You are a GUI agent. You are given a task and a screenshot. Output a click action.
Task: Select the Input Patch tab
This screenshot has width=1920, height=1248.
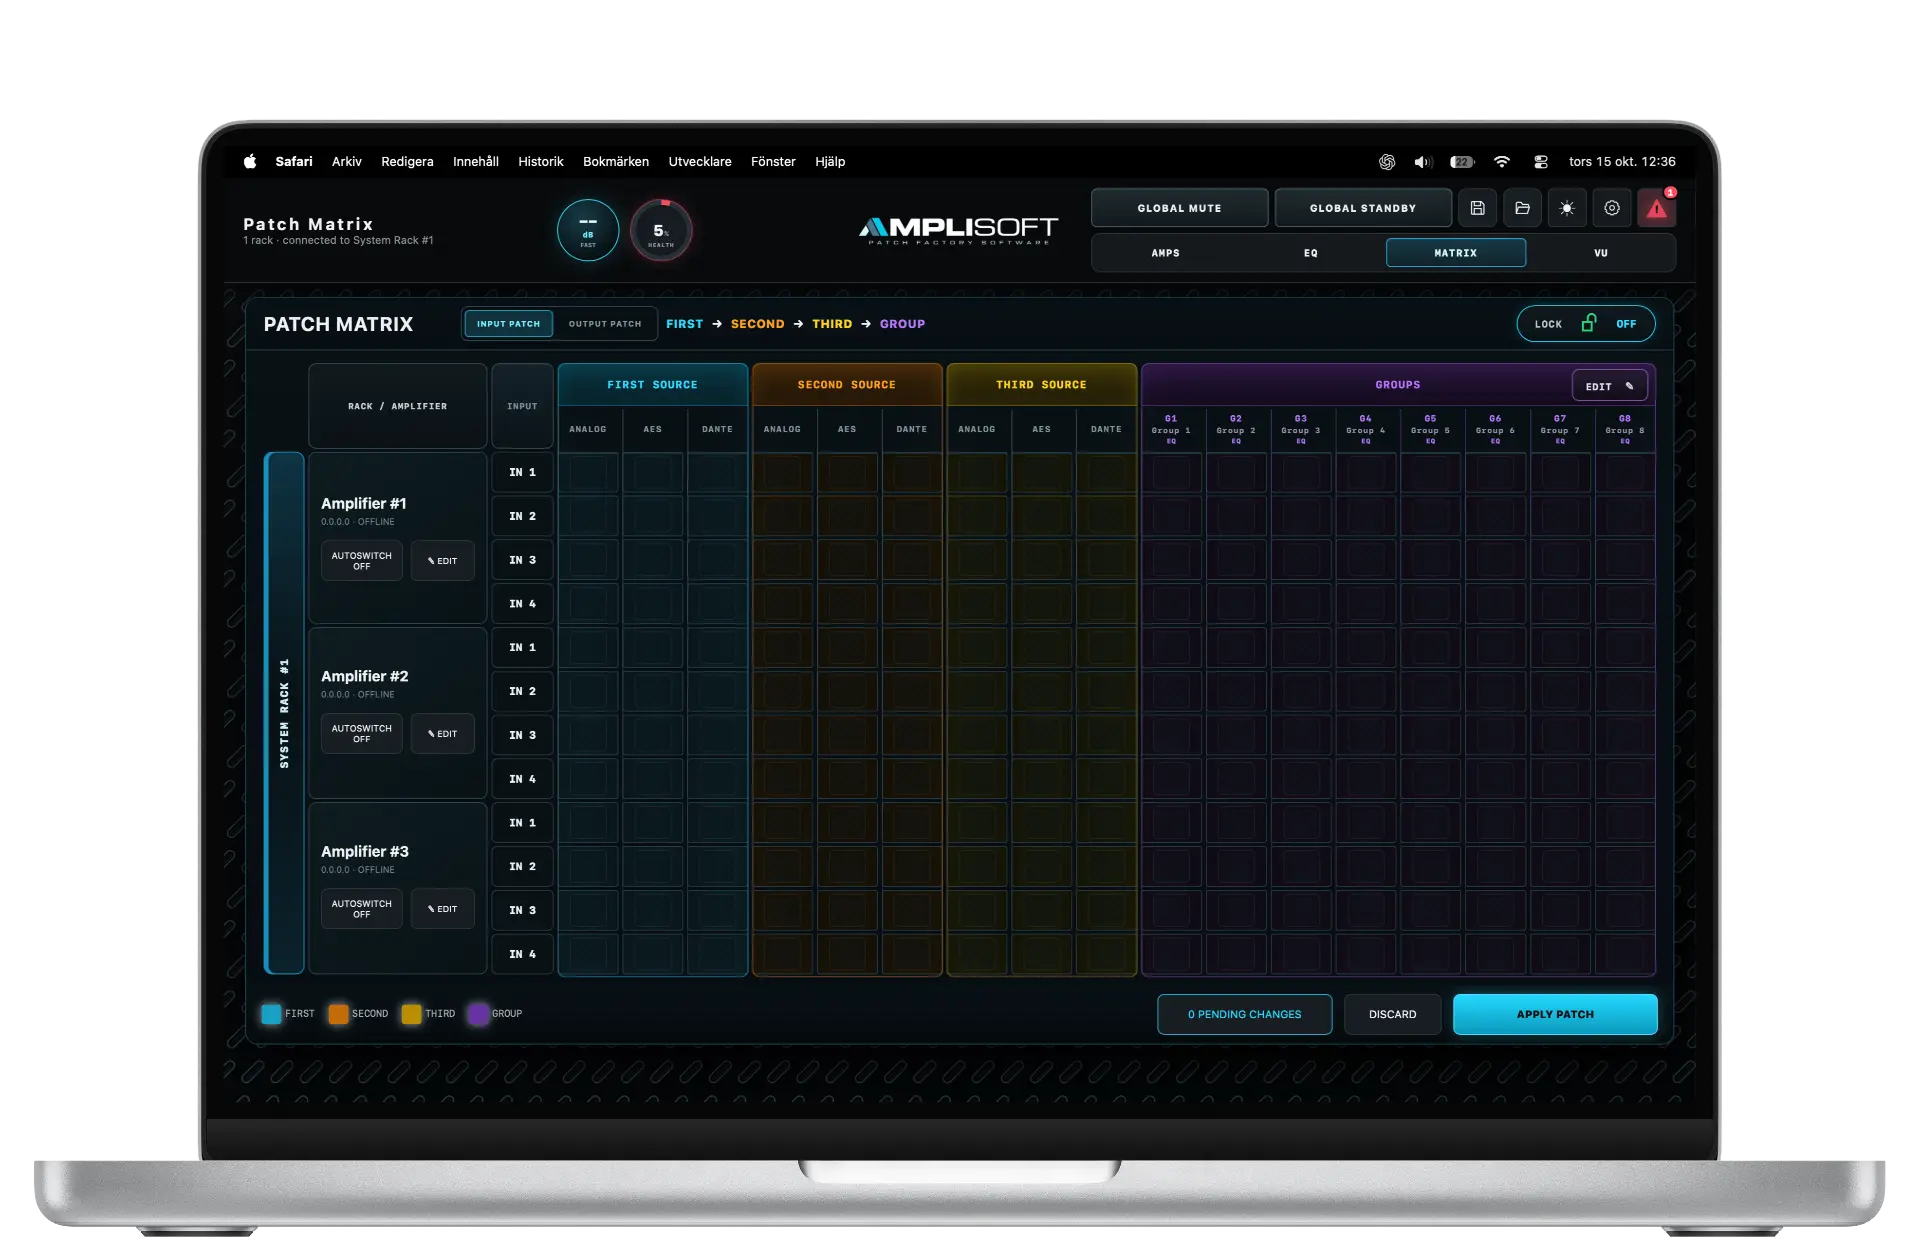tap(508, 324)
